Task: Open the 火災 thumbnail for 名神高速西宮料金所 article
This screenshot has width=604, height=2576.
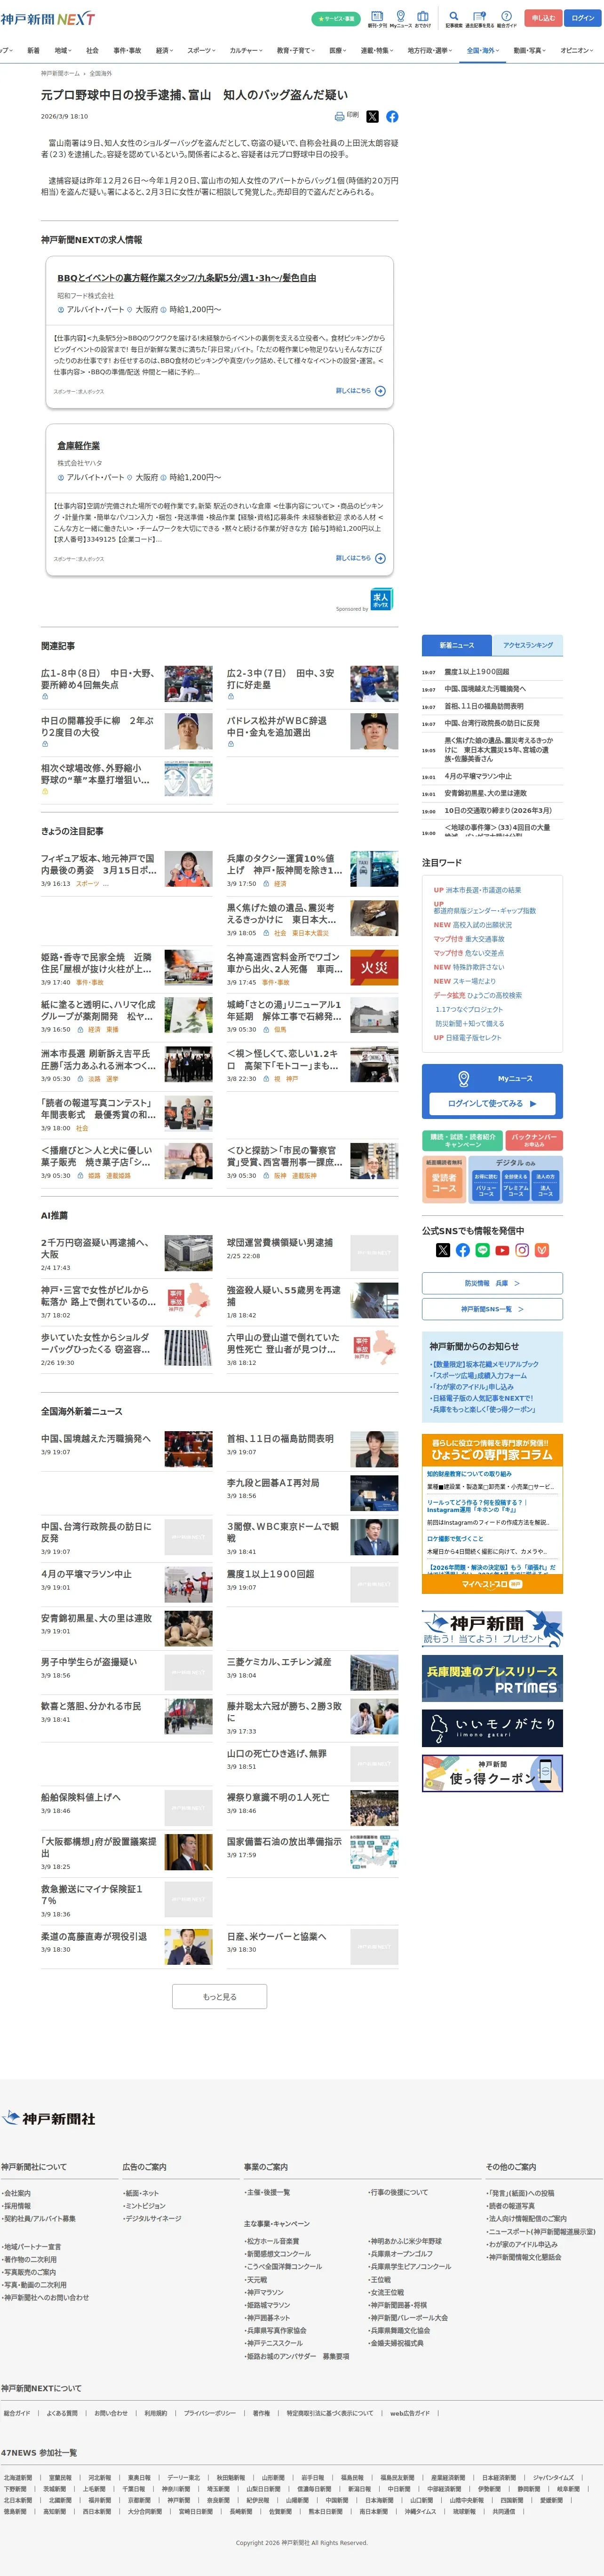Action: pos(374,967)
